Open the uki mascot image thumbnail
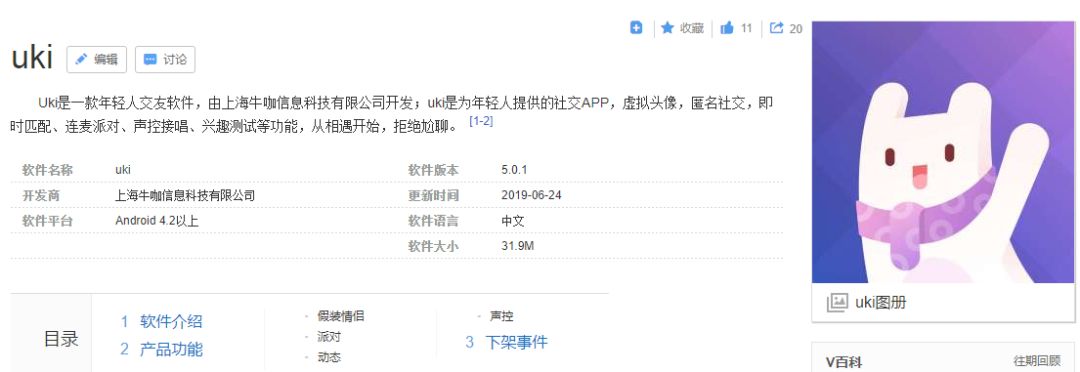 point(944,152)
